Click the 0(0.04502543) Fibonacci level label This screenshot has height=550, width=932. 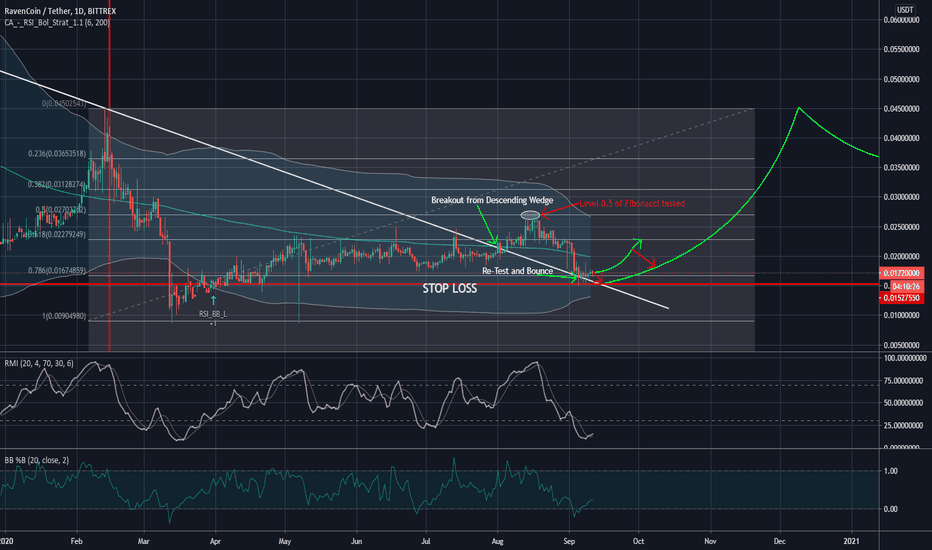(64, 103)
